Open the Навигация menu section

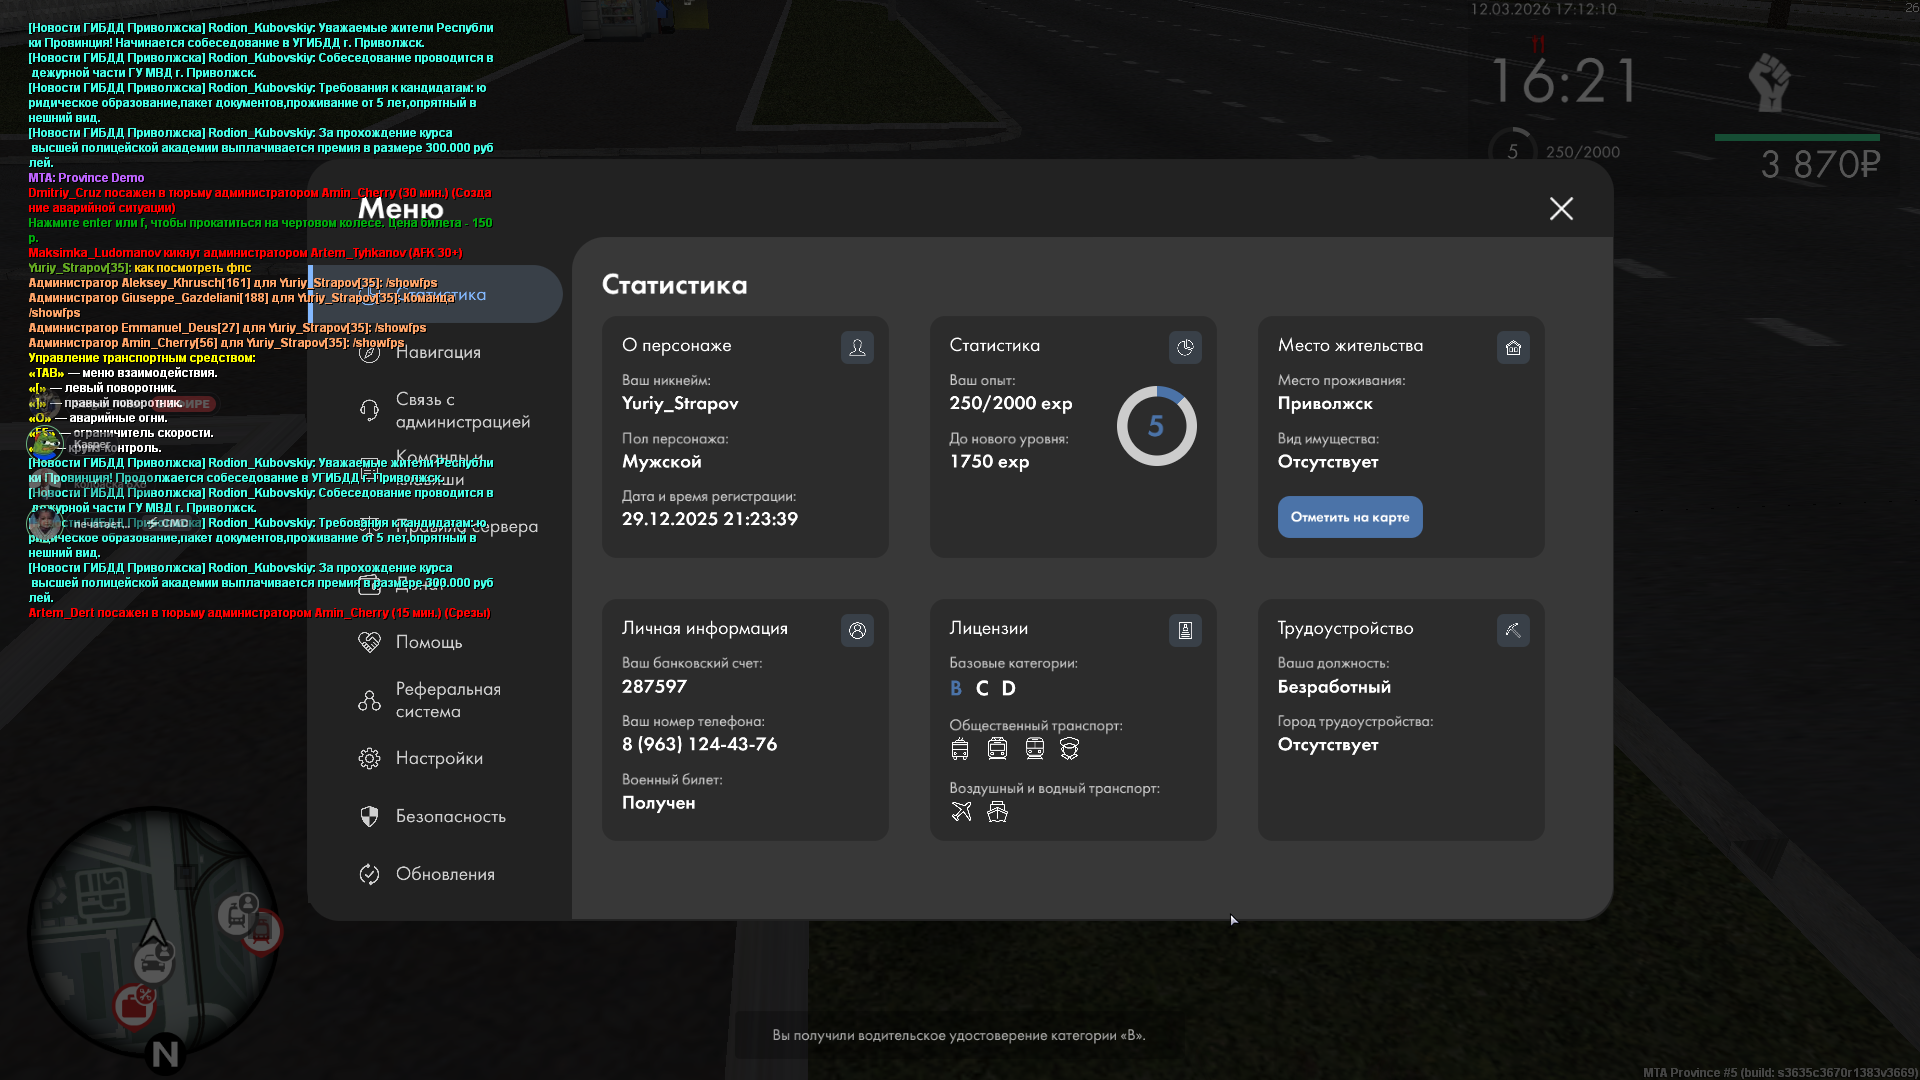point(438,352)
